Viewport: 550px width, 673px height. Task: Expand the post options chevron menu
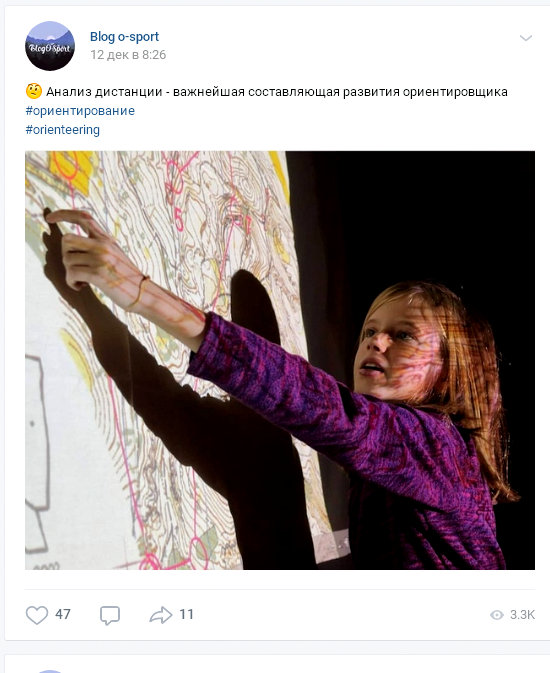(526, 38)
